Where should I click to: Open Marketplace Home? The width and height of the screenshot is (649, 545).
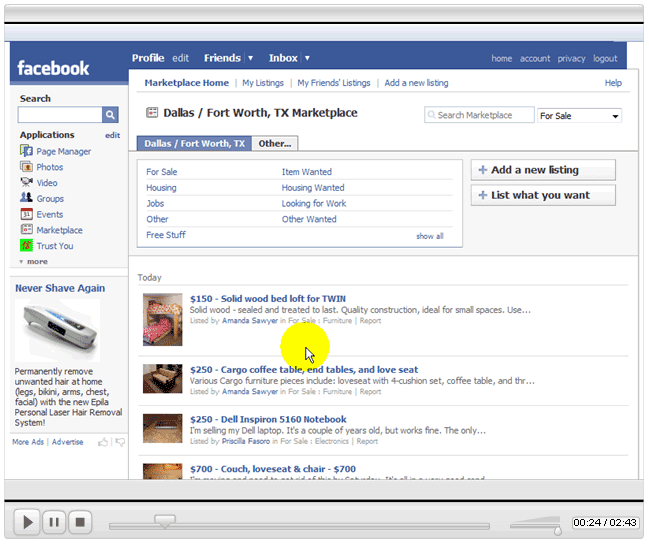click(187, 83)
